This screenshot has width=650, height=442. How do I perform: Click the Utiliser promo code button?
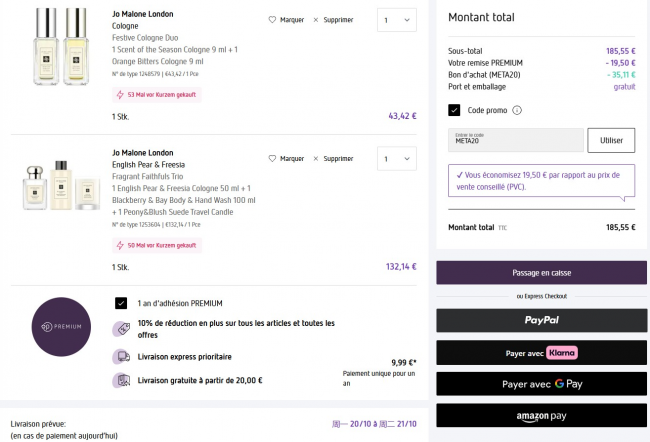(x=610, y=140)
